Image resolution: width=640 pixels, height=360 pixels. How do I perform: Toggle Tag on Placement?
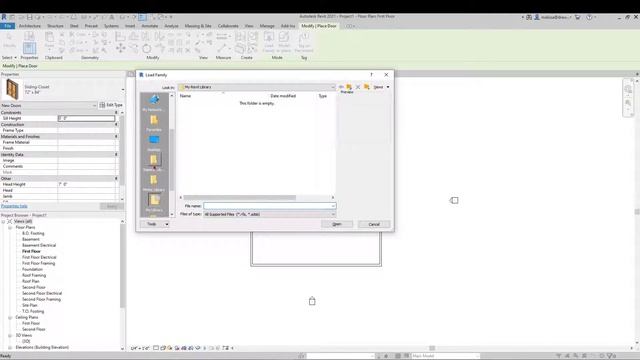[304, 42]
